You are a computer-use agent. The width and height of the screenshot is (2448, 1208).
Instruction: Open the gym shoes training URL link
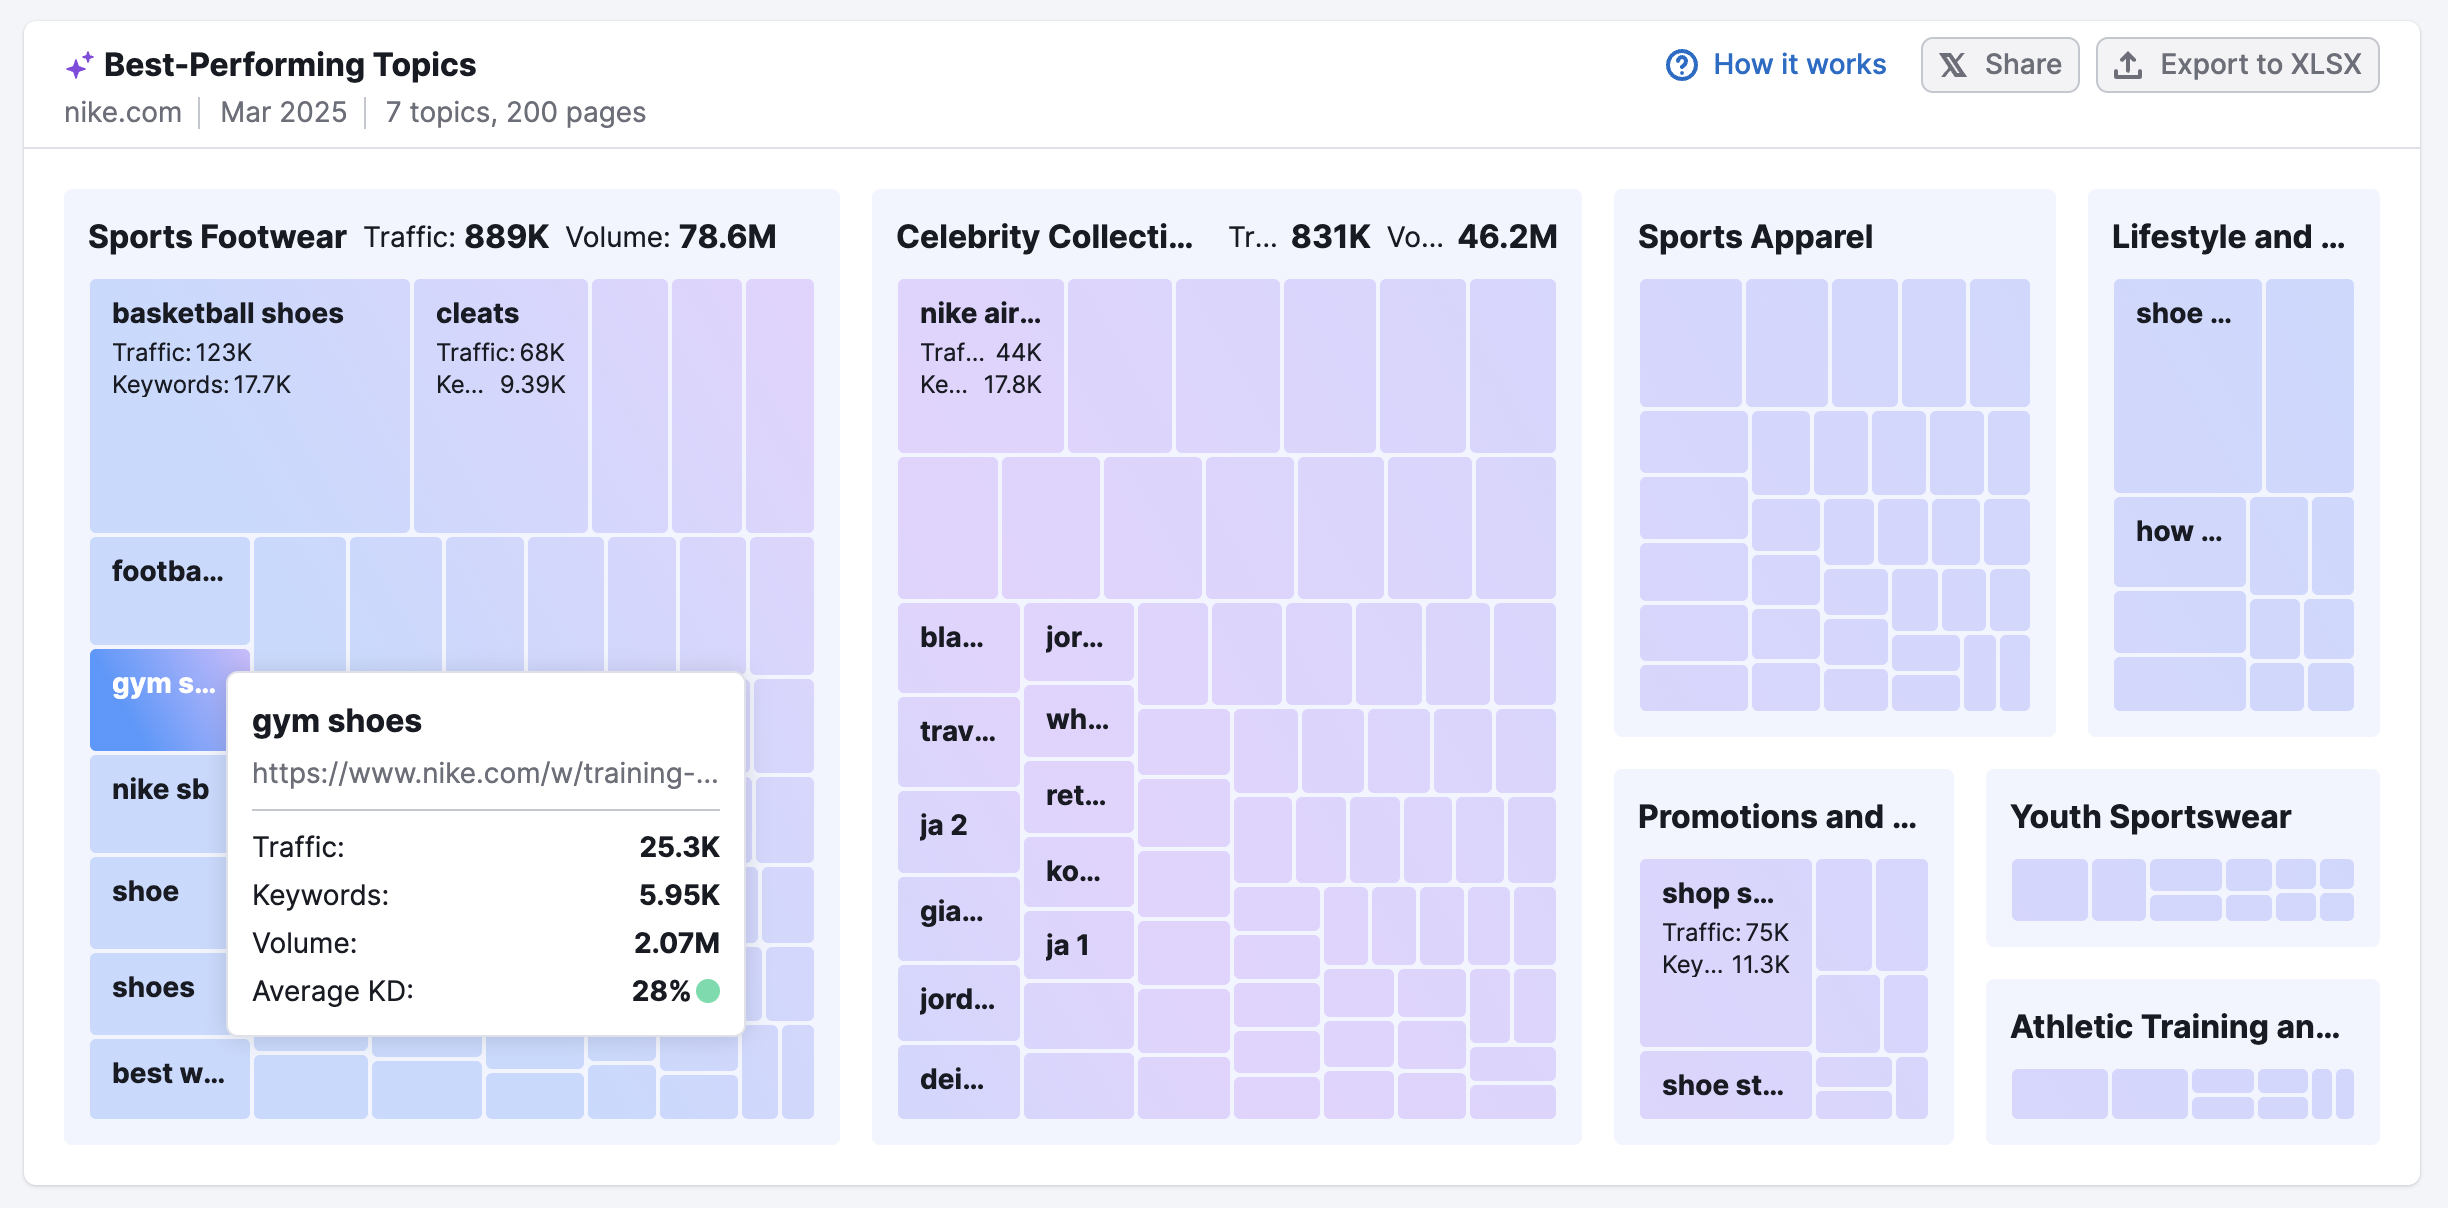[484, 773]
